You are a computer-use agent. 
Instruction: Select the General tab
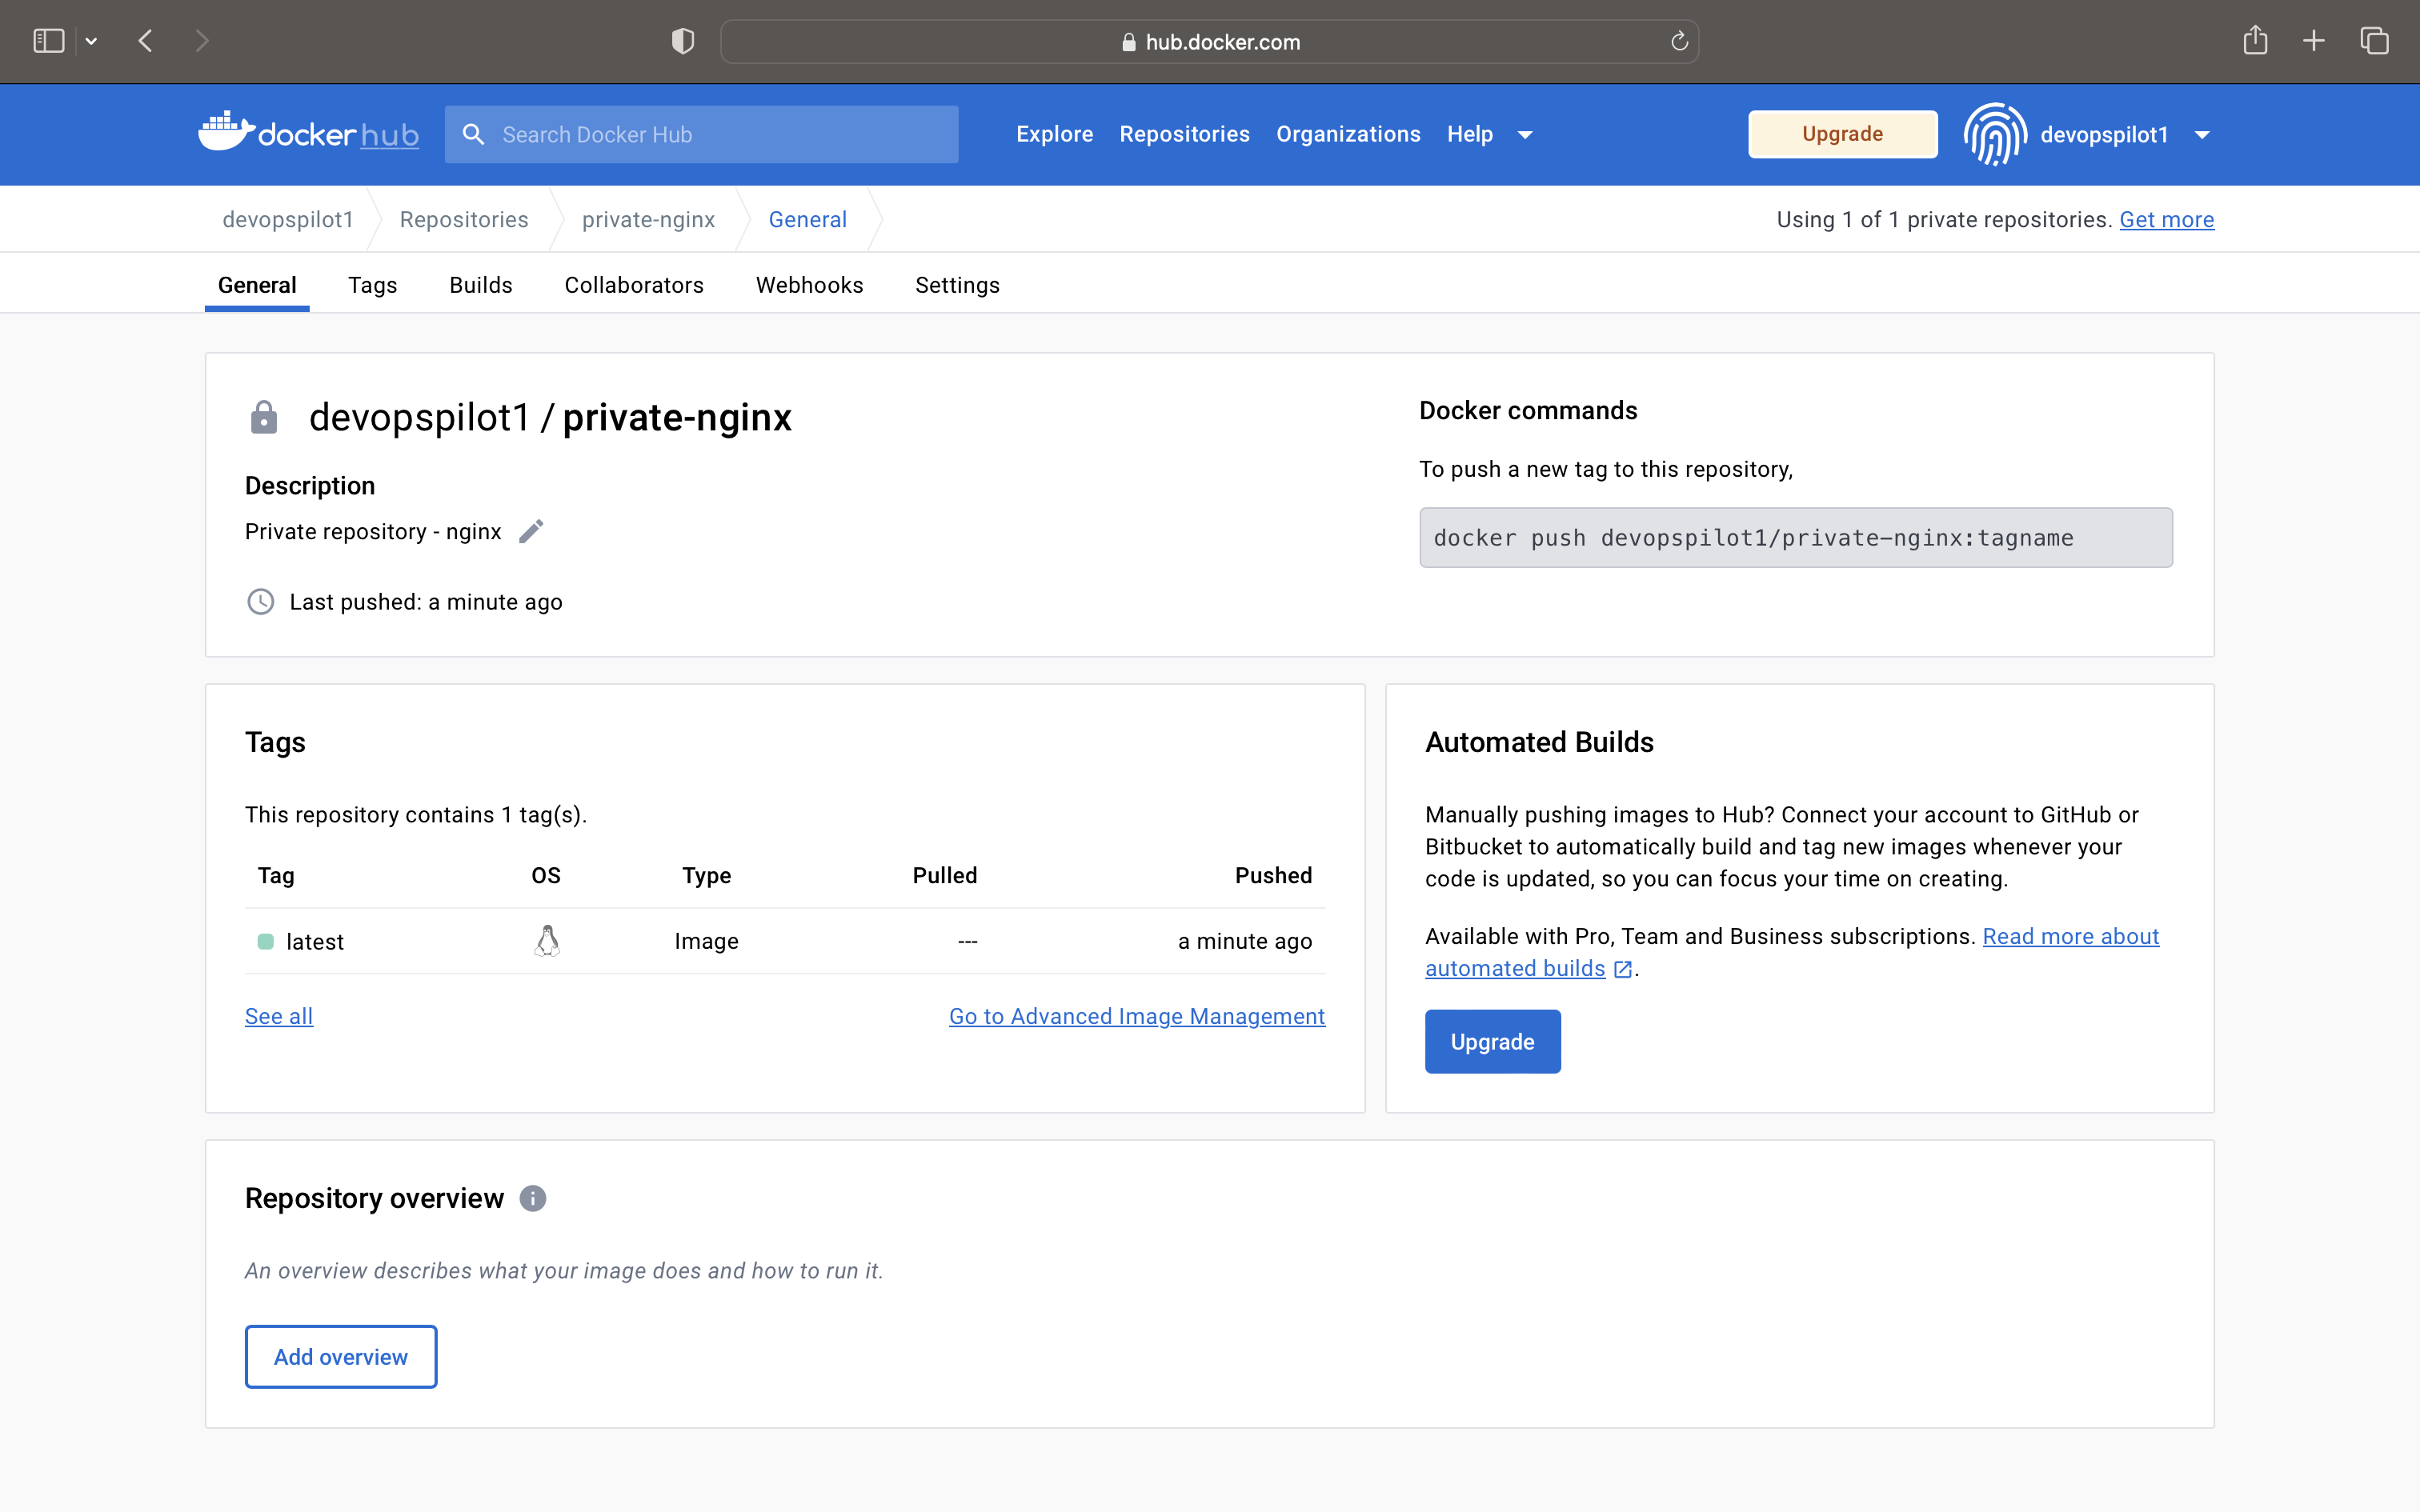257,285
